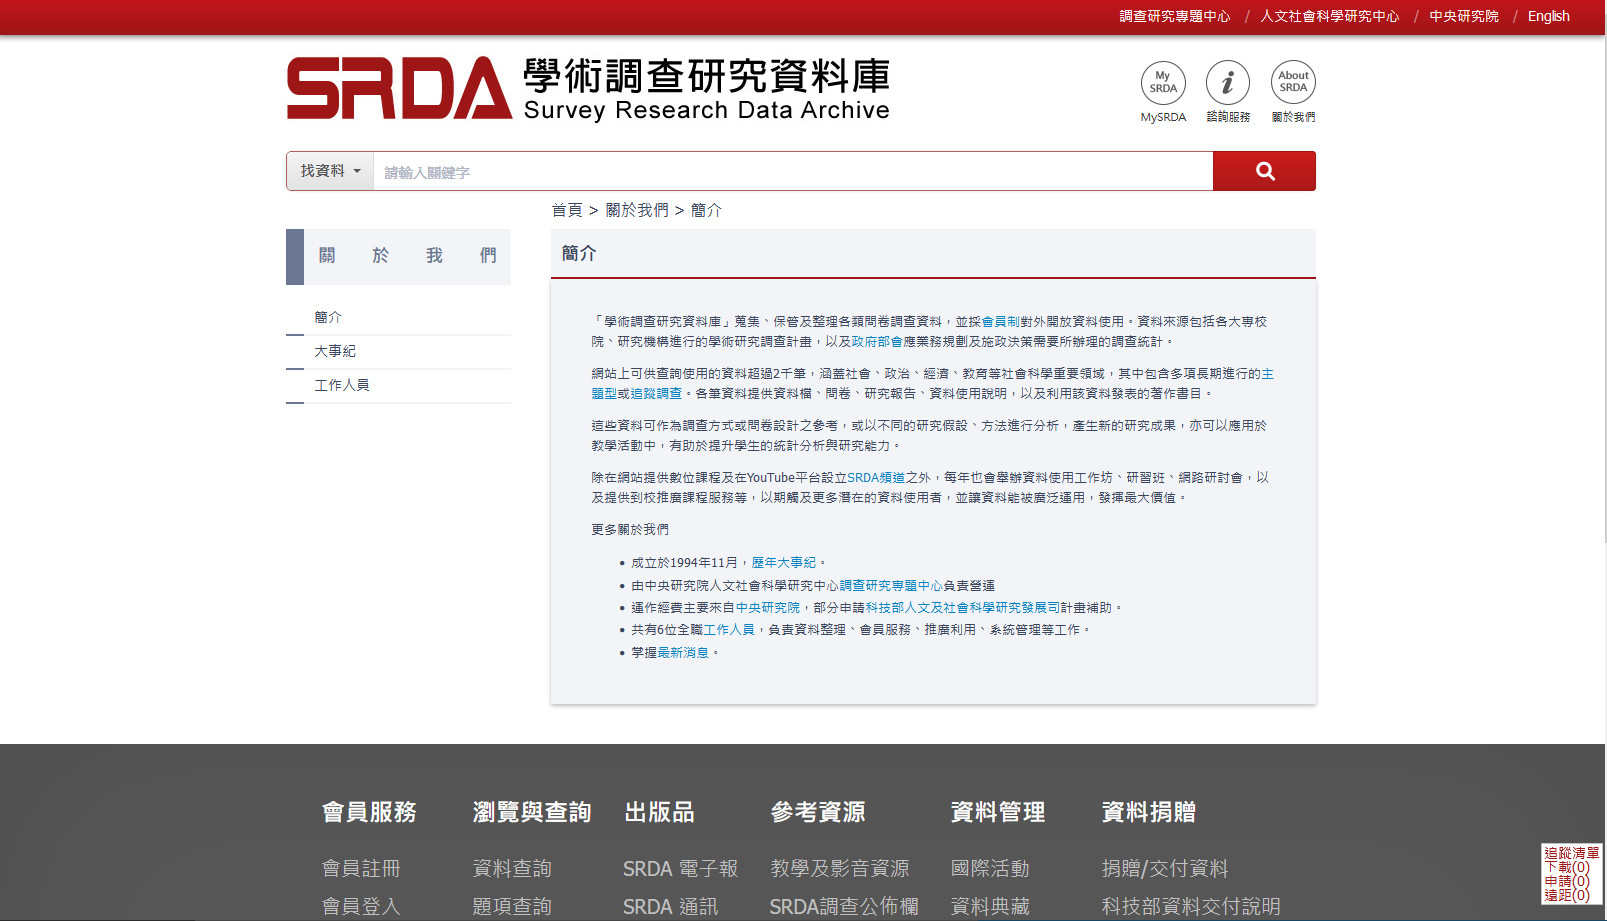1607x921 pixels.
Task: Open the 歷年大事紀 link
Action: [784, 563]
